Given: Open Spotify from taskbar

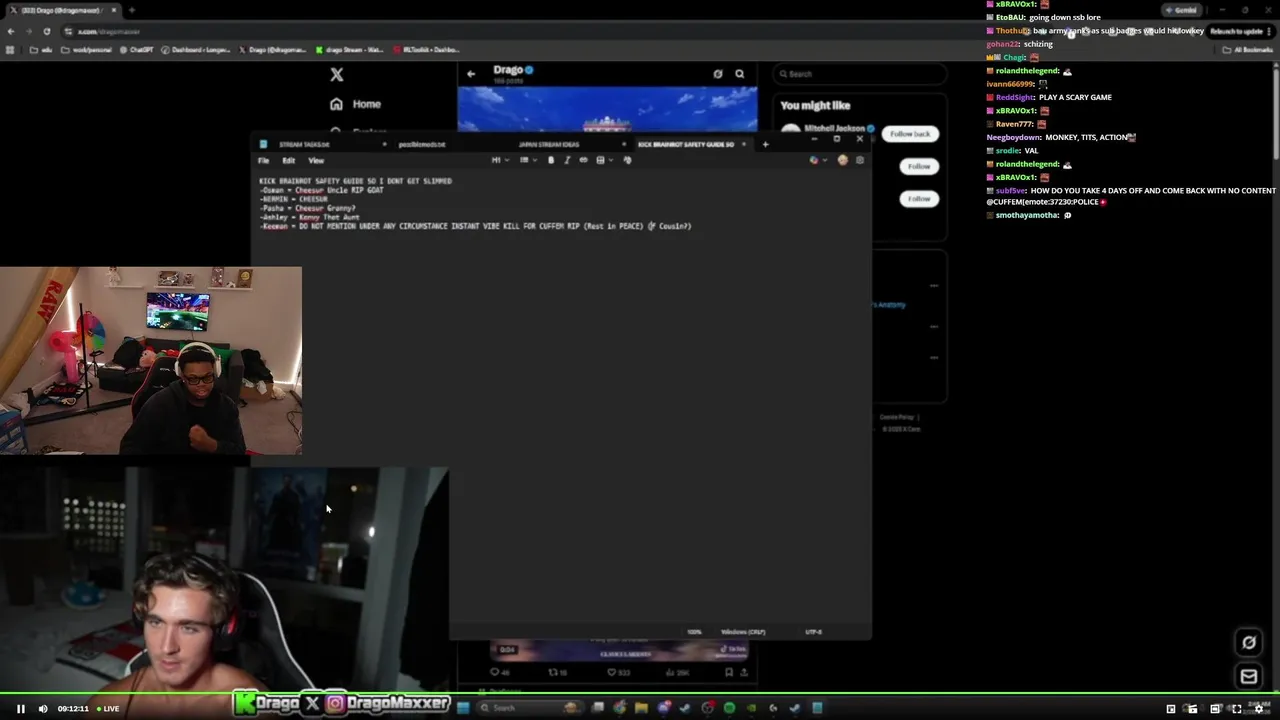Looking at the screenshot, I should coord(729,708).
